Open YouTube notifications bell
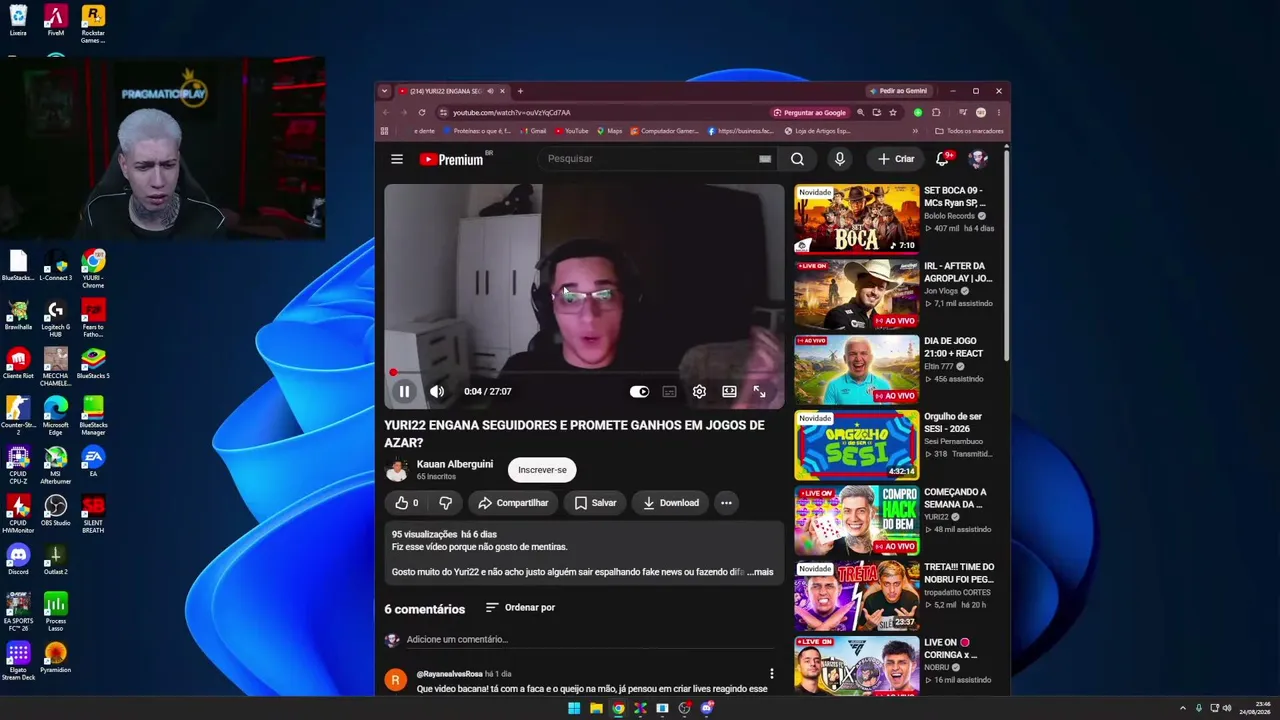 942,159
